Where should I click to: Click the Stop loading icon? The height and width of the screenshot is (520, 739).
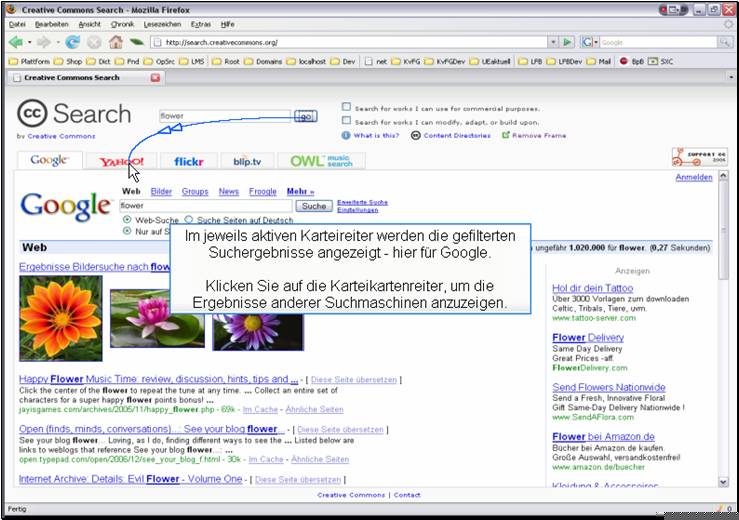94,42
